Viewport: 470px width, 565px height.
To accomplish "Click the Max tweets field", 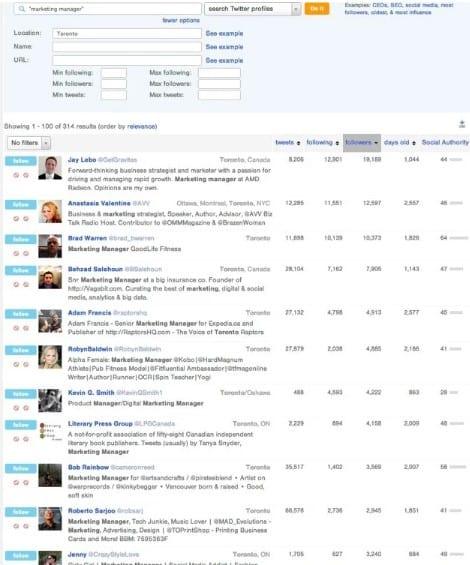I will (x=219, y=95).
